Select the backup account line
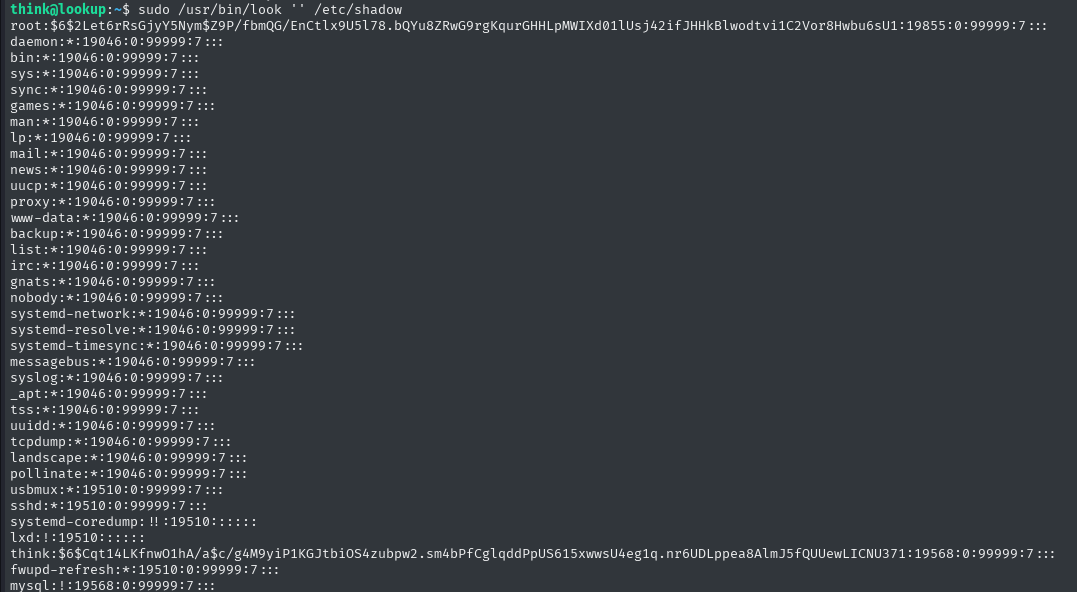Image resolution: width=1077 pixels, height=592 pixels. [117, 234]
